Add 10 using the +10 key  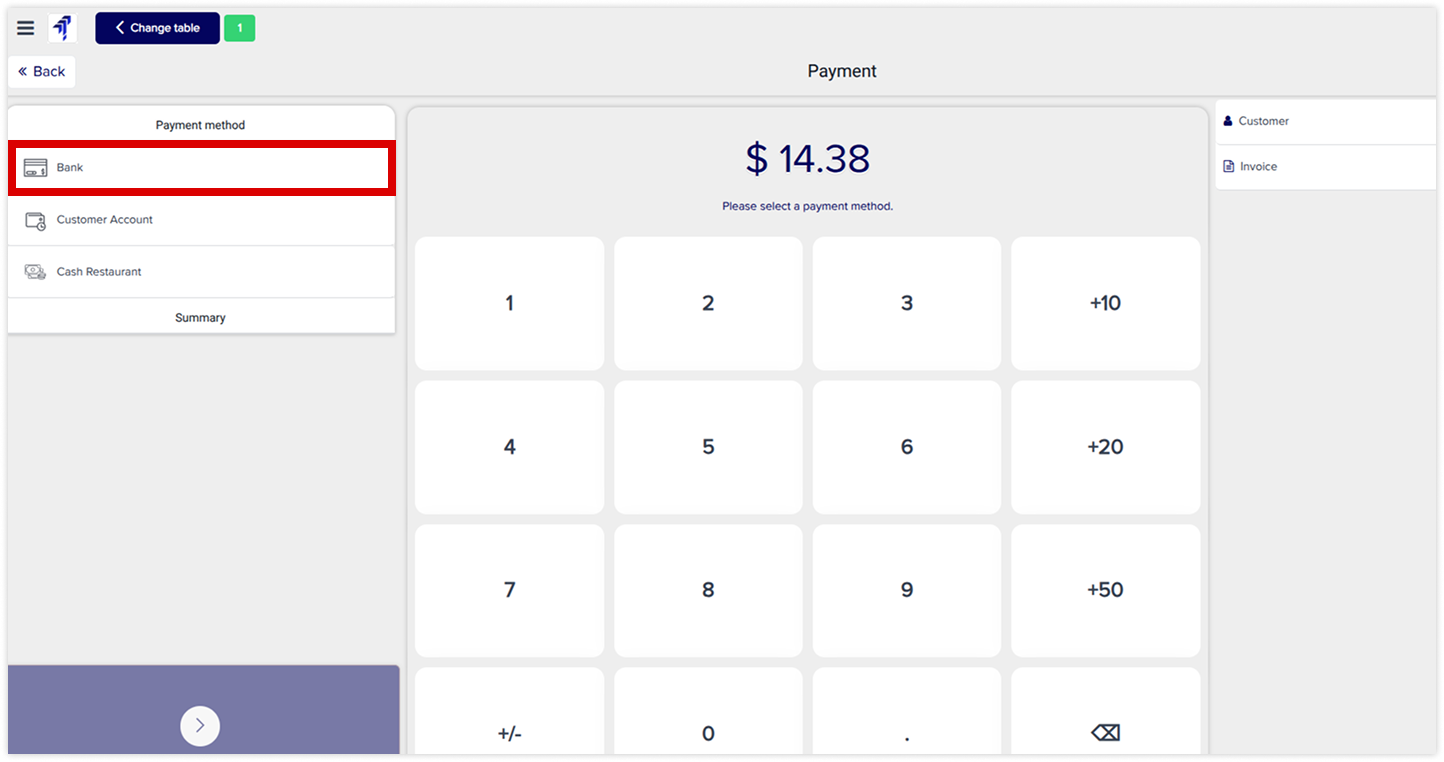pyautogui.click(x=1105, y=303)
